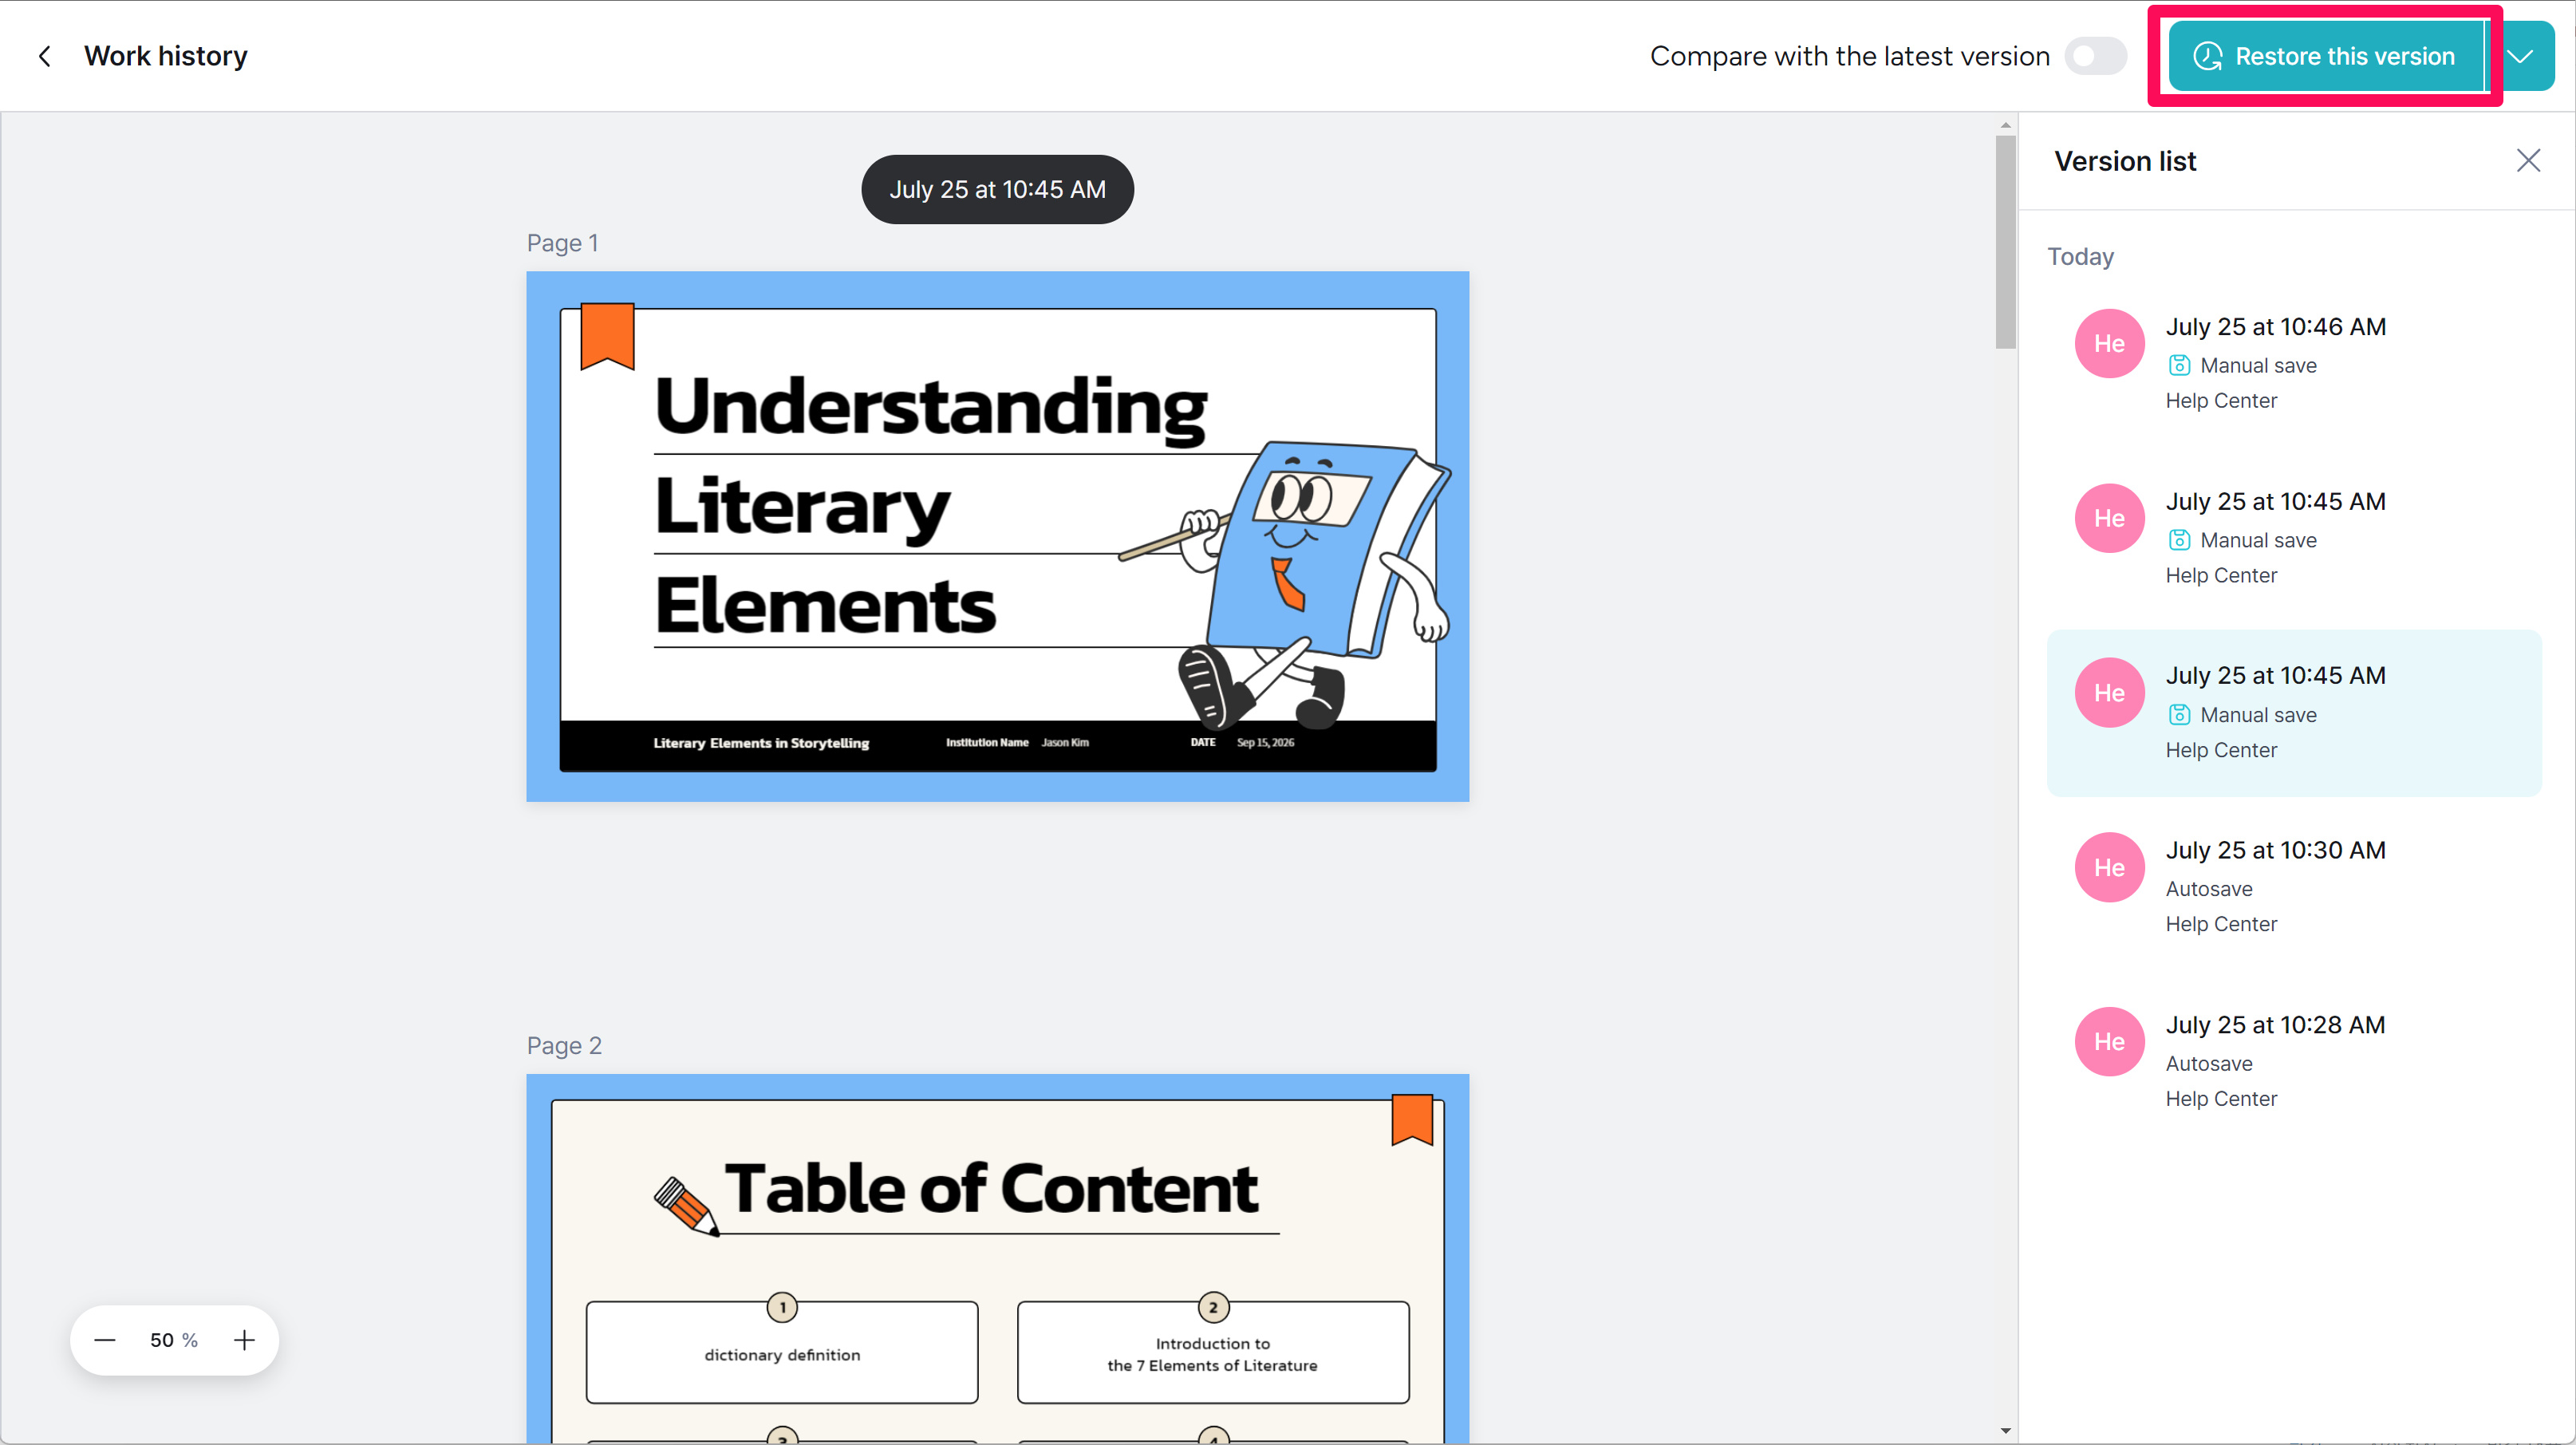Click the preview vertical scrollbar thumb
Viewport: 2576px width, 1445px height.
coord(2005,242)
